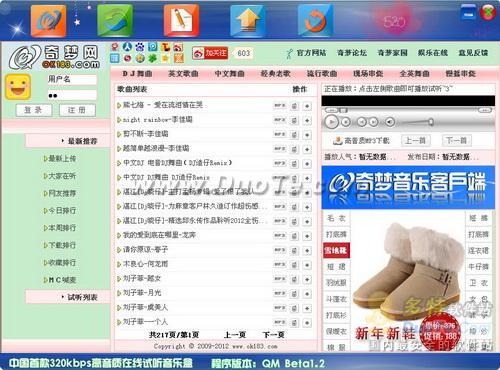
Task: Switch to the 经典老歌 tab
Action: pos(275,73)
